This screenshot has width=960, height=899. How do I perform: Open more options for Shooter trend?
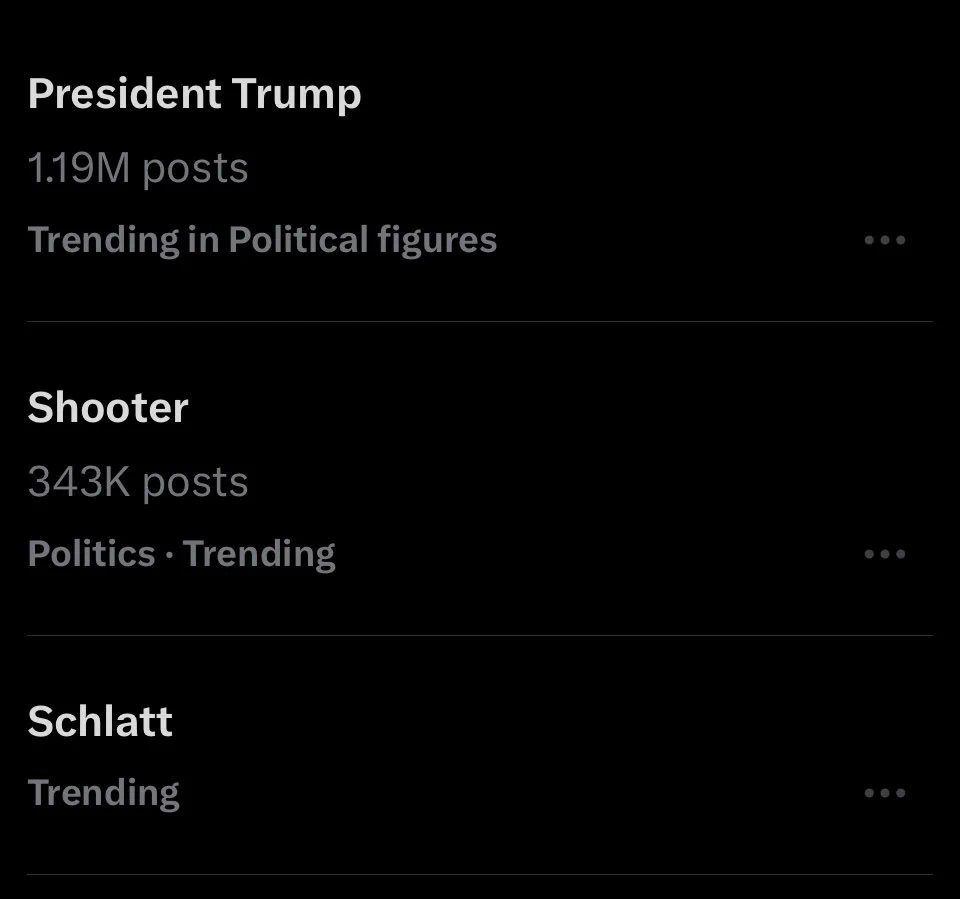pyautogui.click(x=885, y=554)
